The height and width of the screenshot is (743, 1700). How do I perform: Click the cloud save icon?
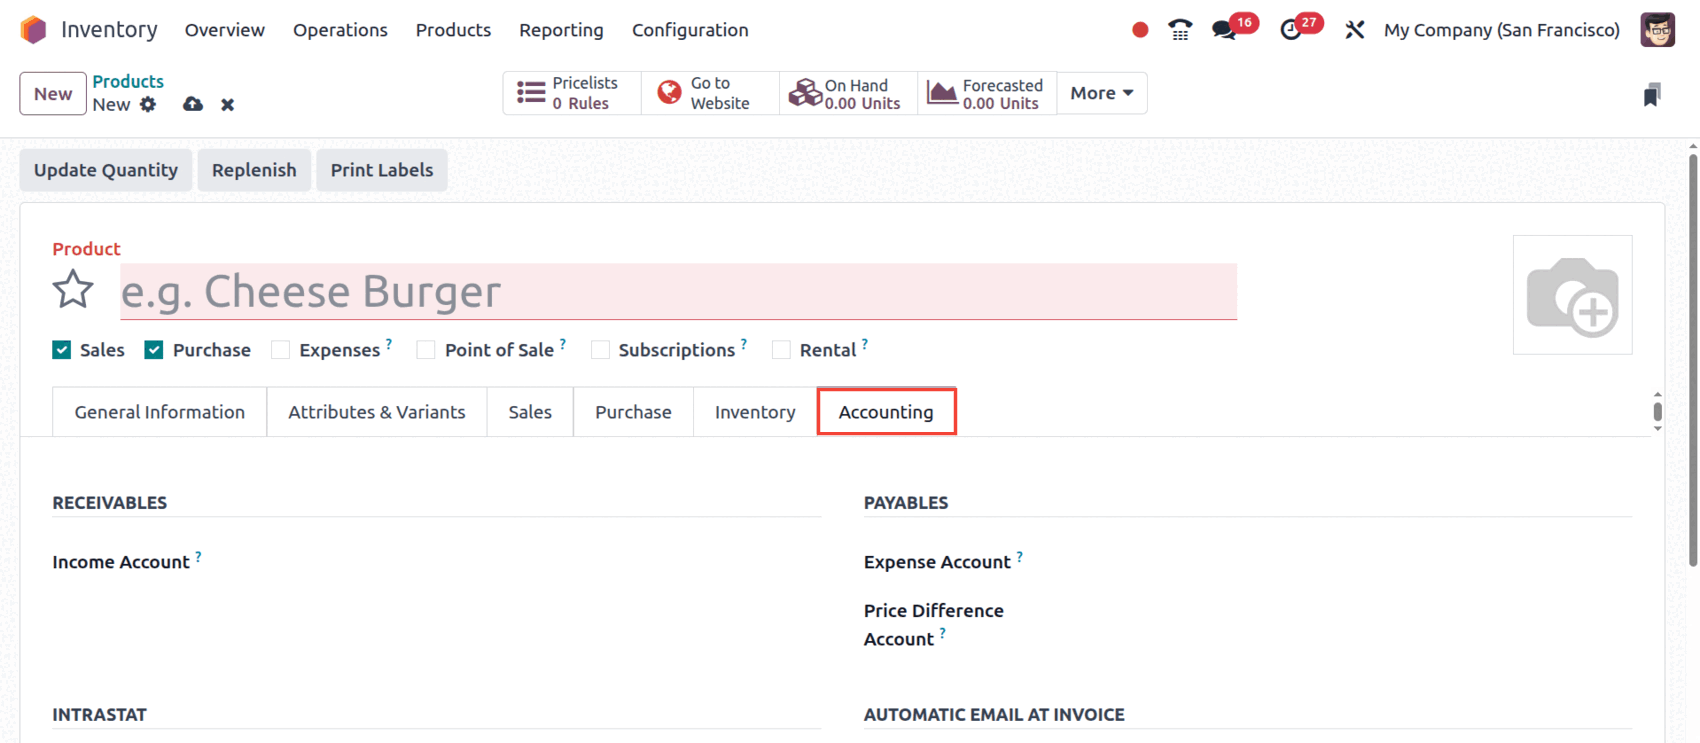[193, 104]
